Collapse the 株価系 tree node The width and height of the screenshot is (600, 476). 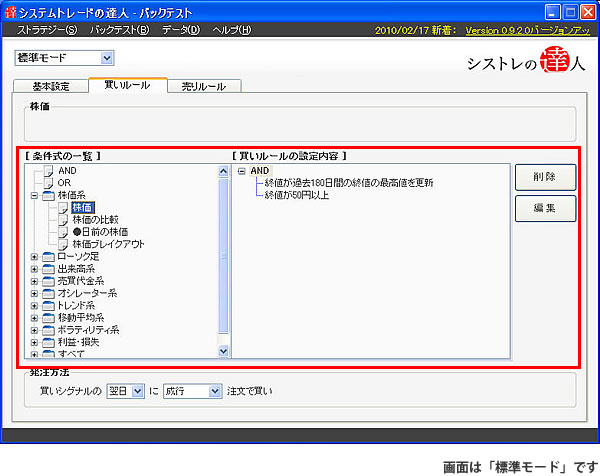tap(35, 196)
